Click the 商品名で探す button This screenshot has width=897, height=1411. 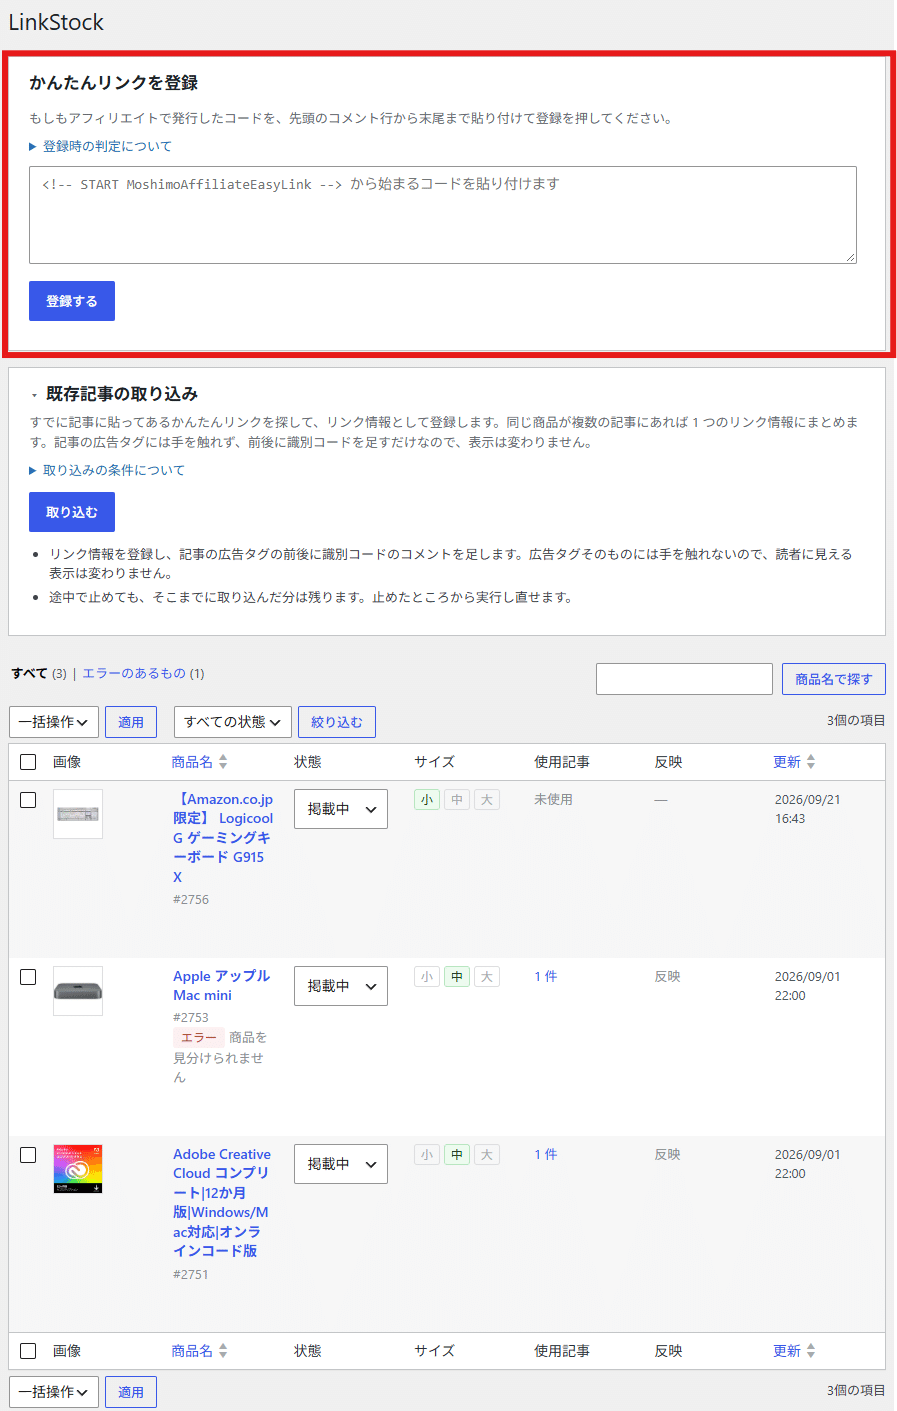834,679
